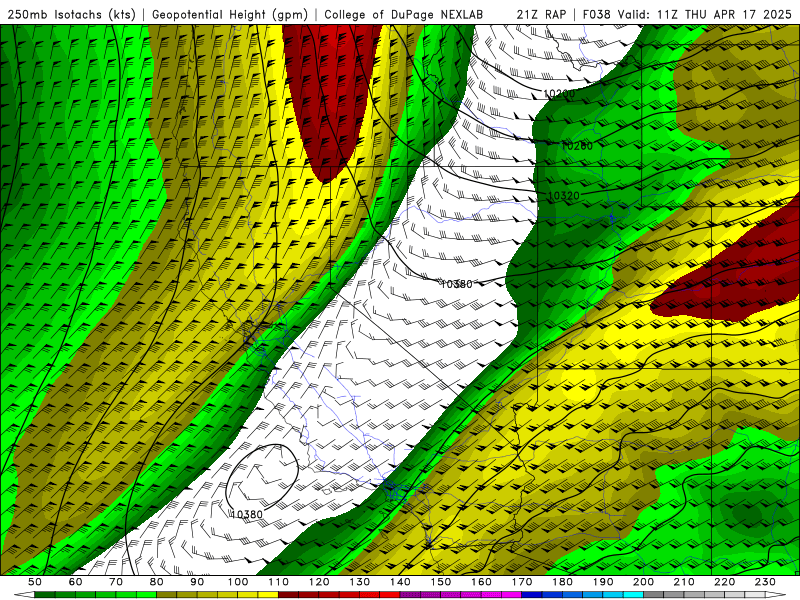Screen dimensions: 800x600
Task: Click the 10380 label beside the closed oval contour
Action: point(246,514)
